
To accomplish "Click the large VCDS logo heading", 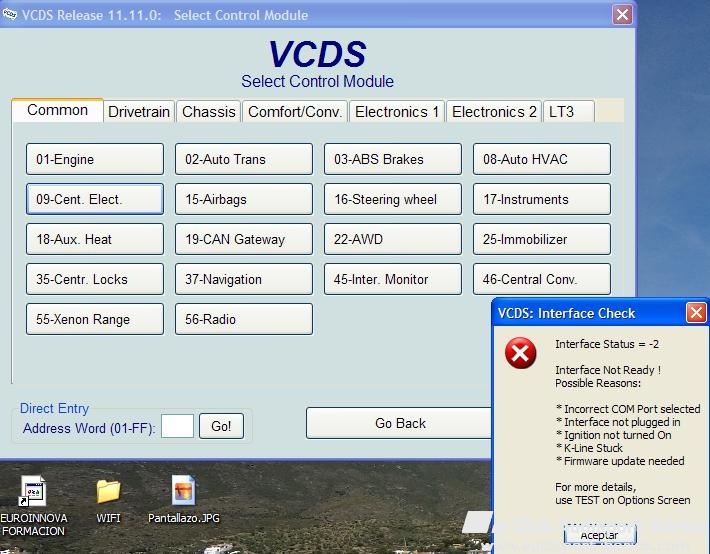I will (x=317, y=54).
